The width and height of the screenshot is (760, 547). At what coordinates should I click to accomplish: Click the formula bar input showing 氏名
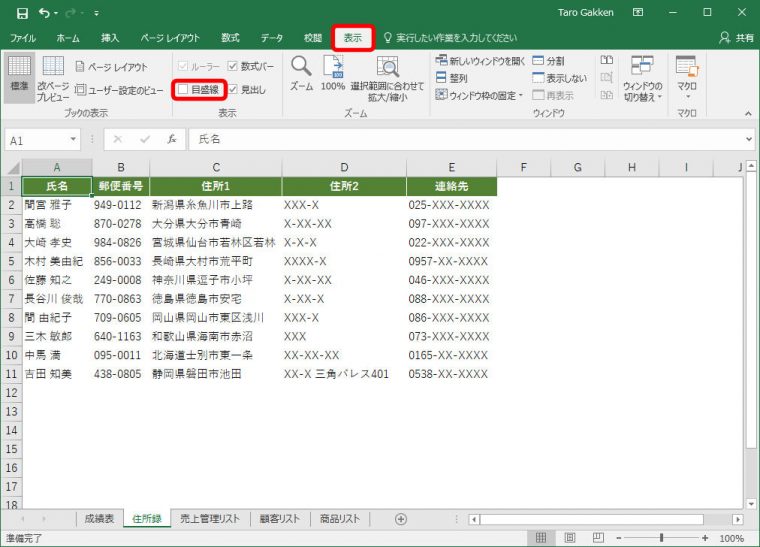(x=465, y=140)
